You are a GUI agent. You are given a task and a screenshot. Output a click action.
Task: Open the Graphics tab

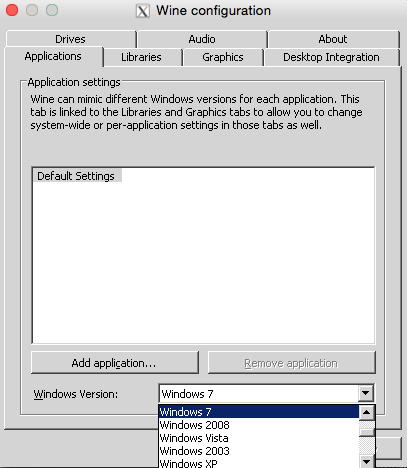223,57
